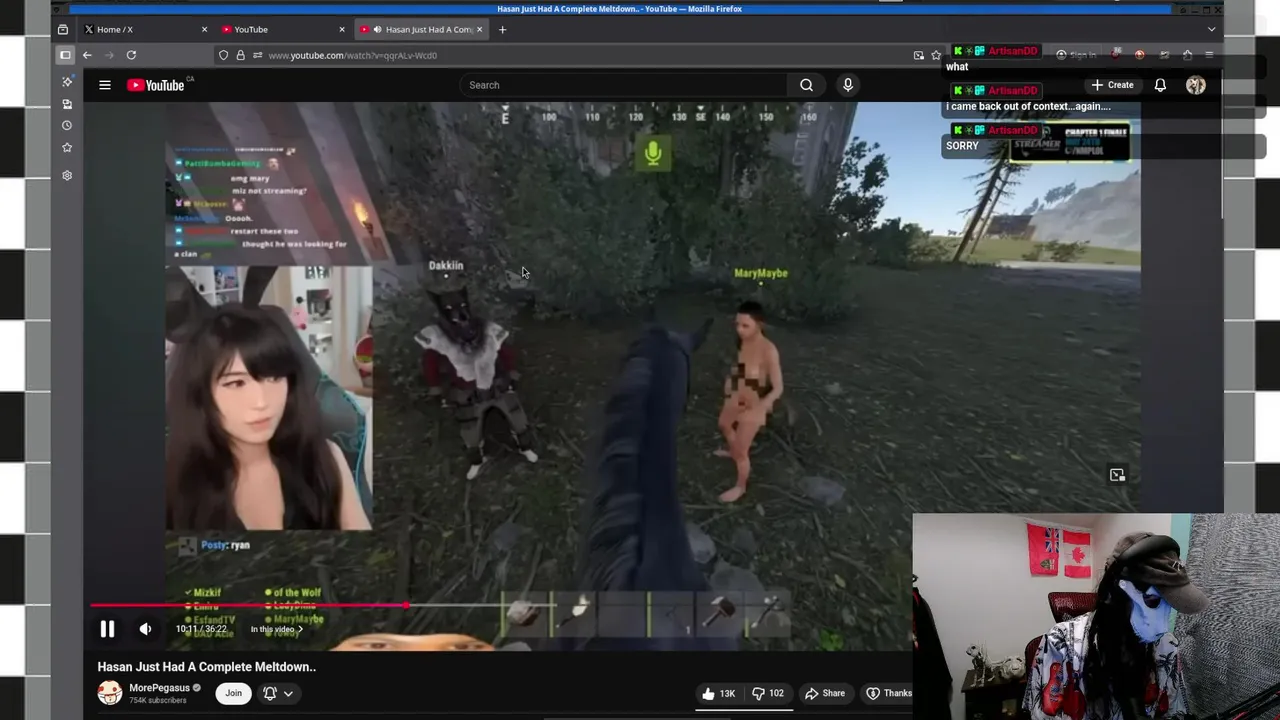Screen dimensions: 1280x720
Task: Open YouTube hamburger guide menu
Action: click(105, 85)
